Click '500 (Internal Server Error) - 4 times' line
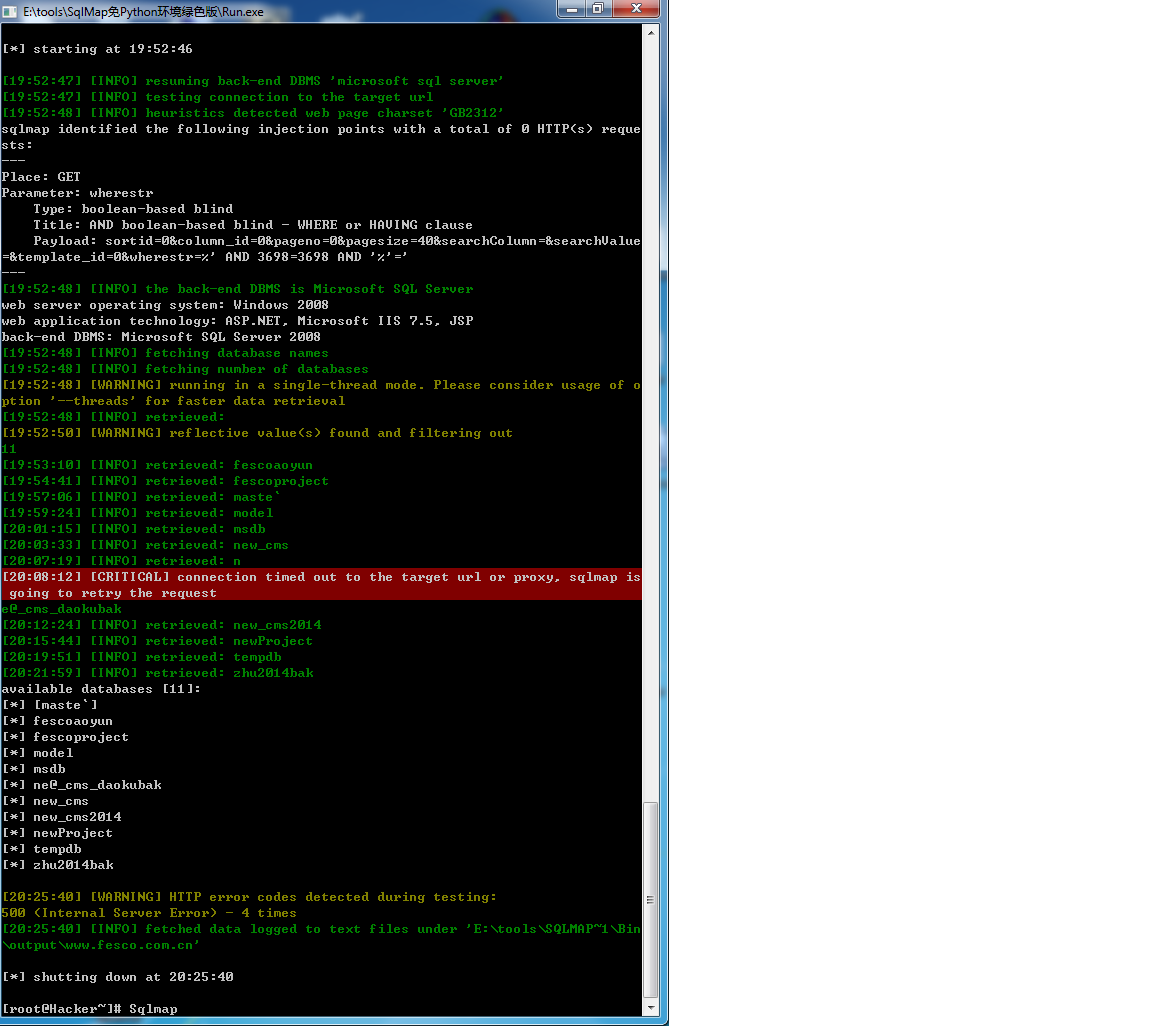 pos(149,914)
